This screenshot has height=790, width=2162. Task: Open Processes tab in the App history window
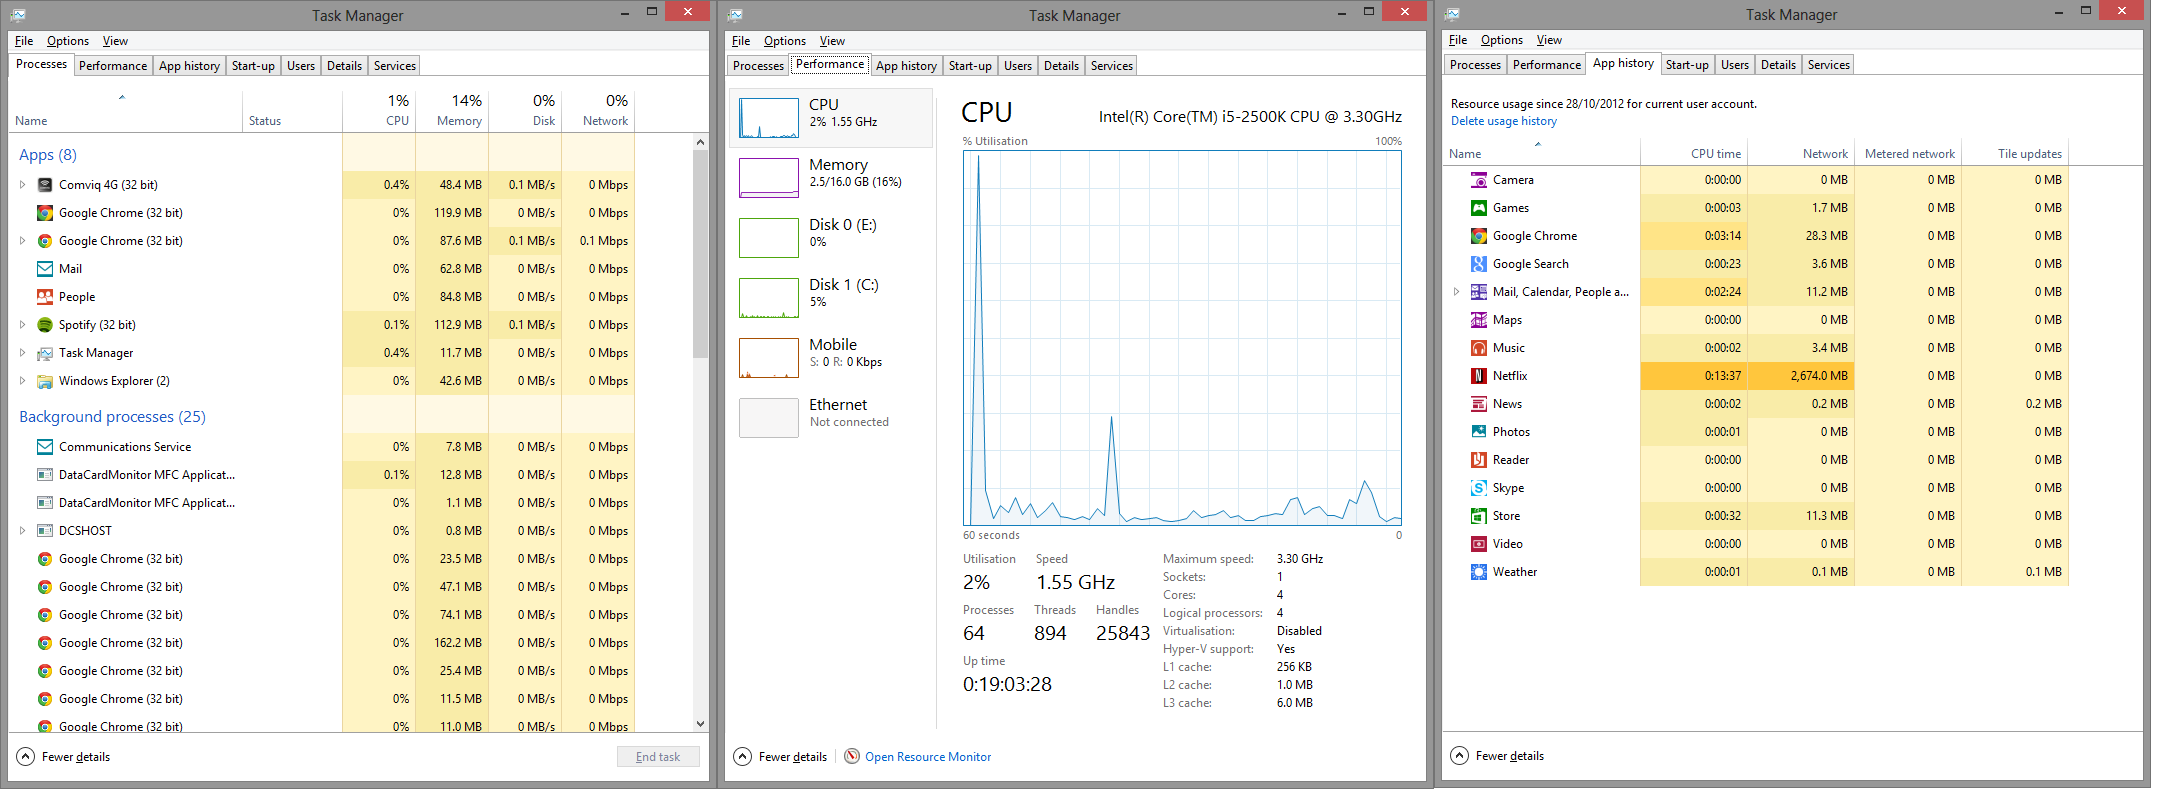(1475, 65)
